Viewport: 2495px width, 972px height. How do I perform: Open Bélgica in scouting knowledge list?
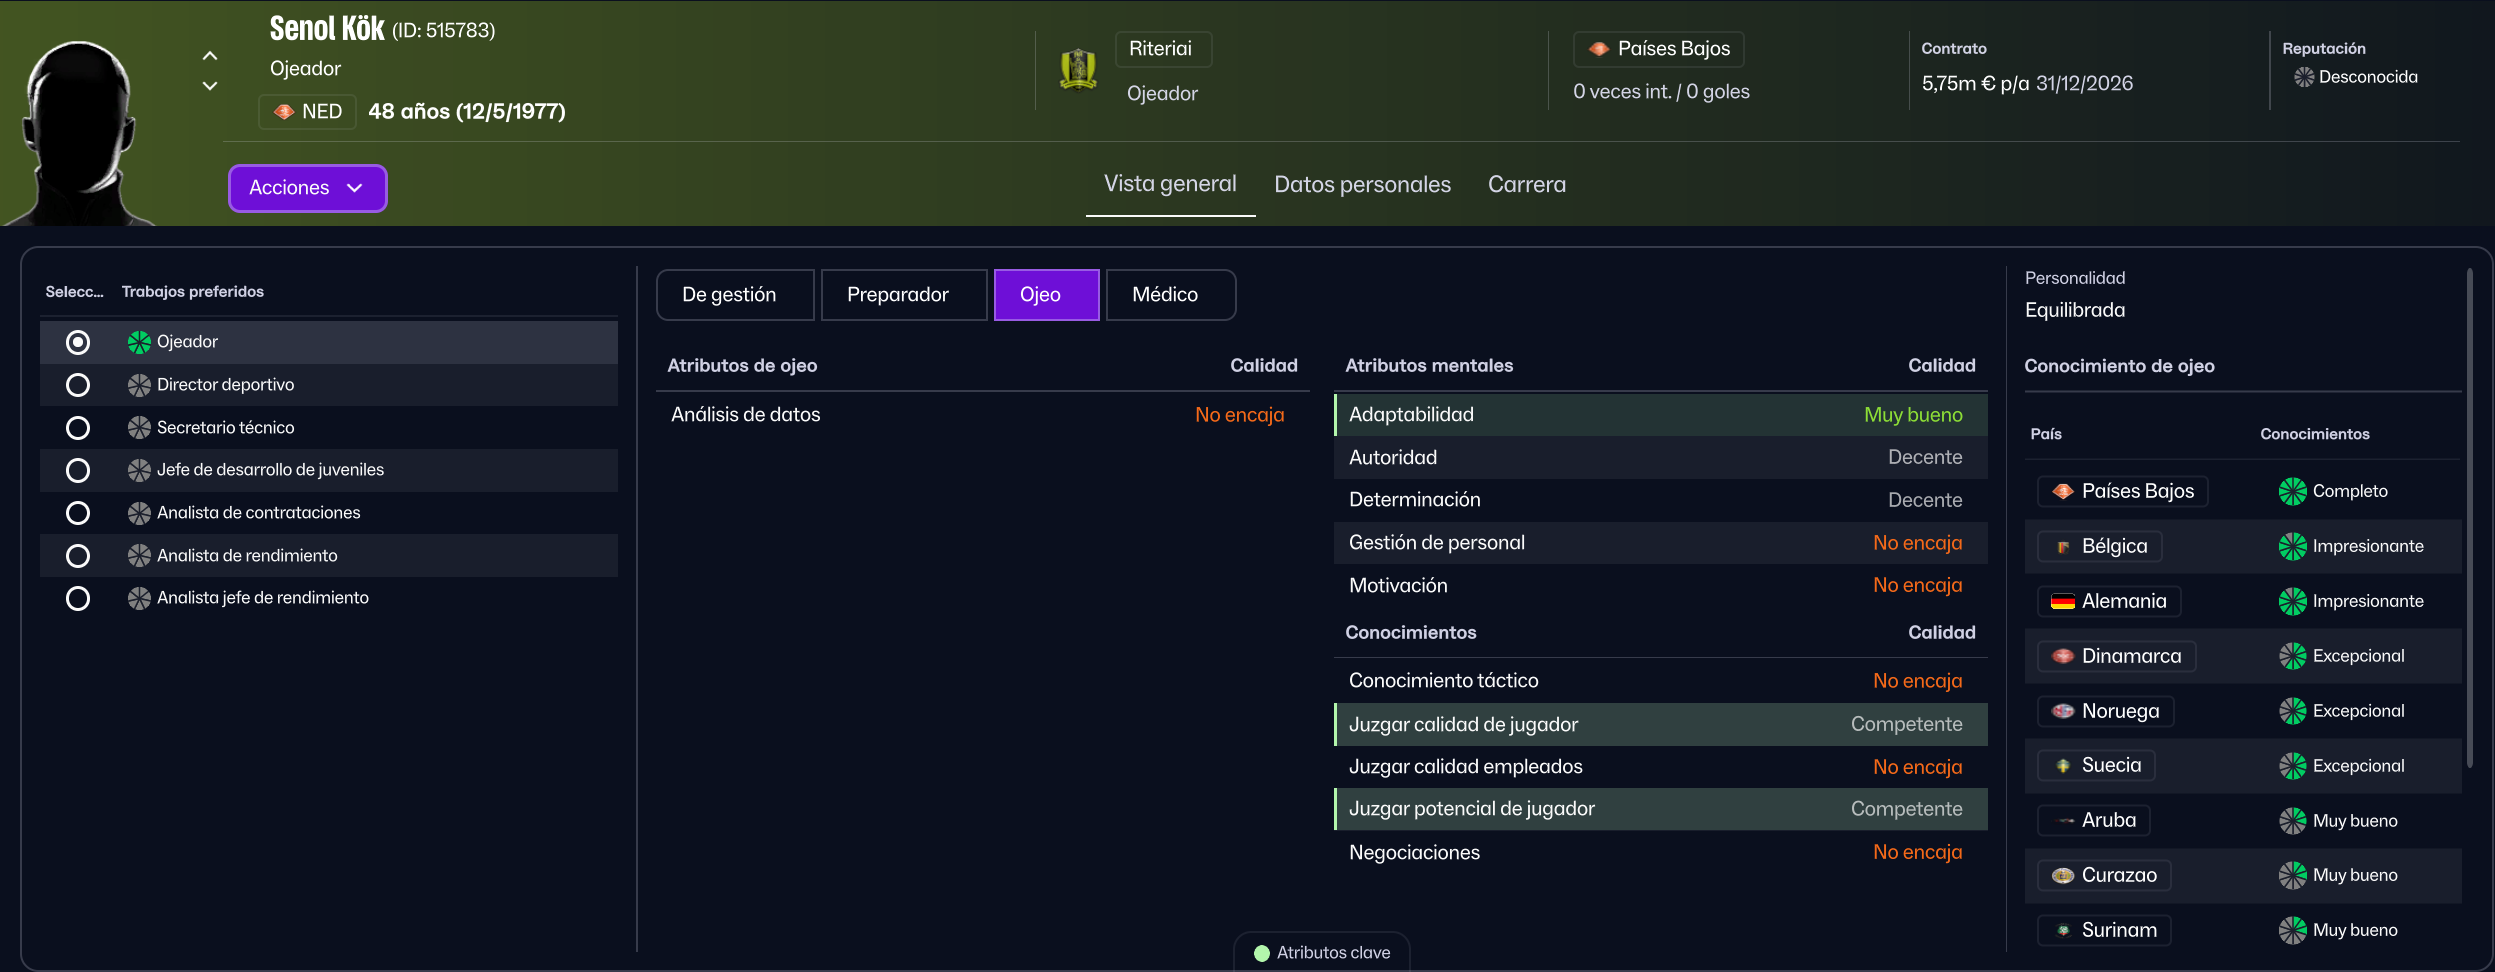2099,546
